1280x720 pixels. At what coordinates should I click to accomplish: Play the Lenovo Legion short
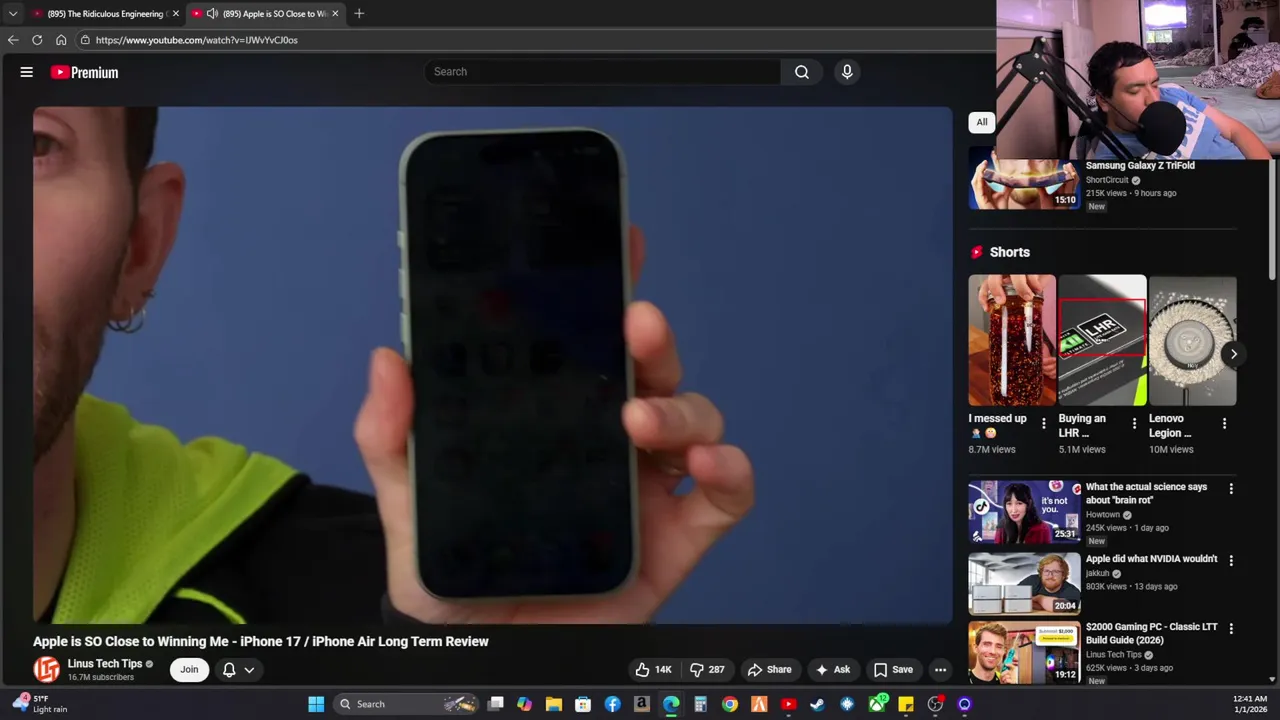(1192, 340)
